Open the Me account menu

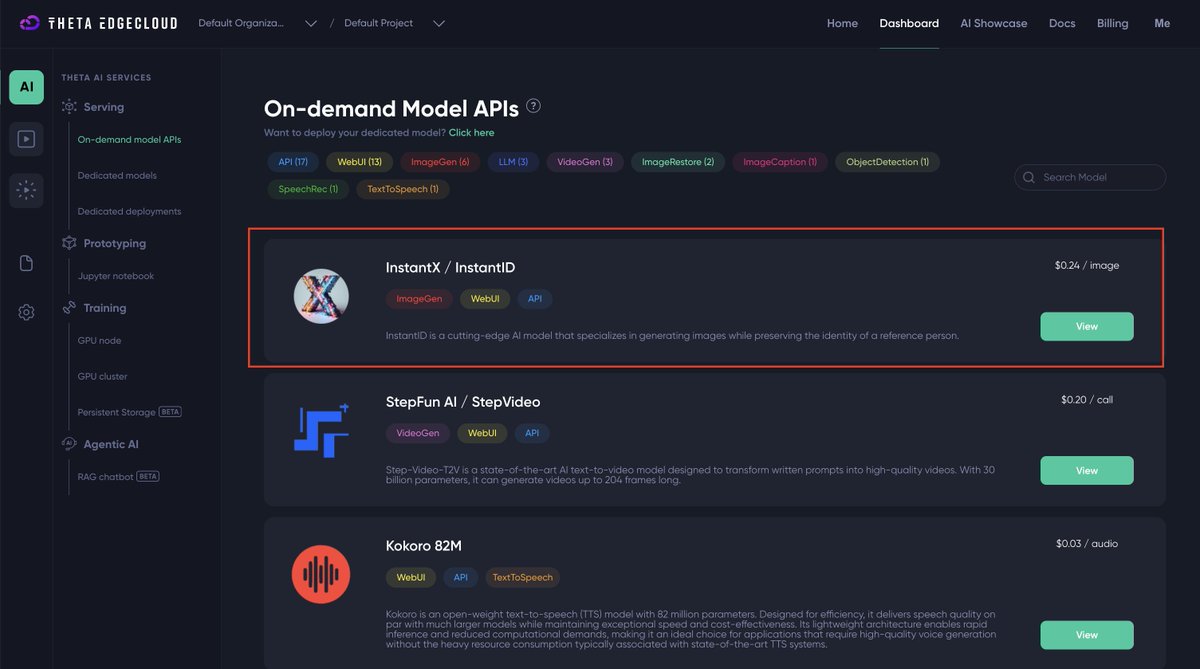tap(1162, 23)
